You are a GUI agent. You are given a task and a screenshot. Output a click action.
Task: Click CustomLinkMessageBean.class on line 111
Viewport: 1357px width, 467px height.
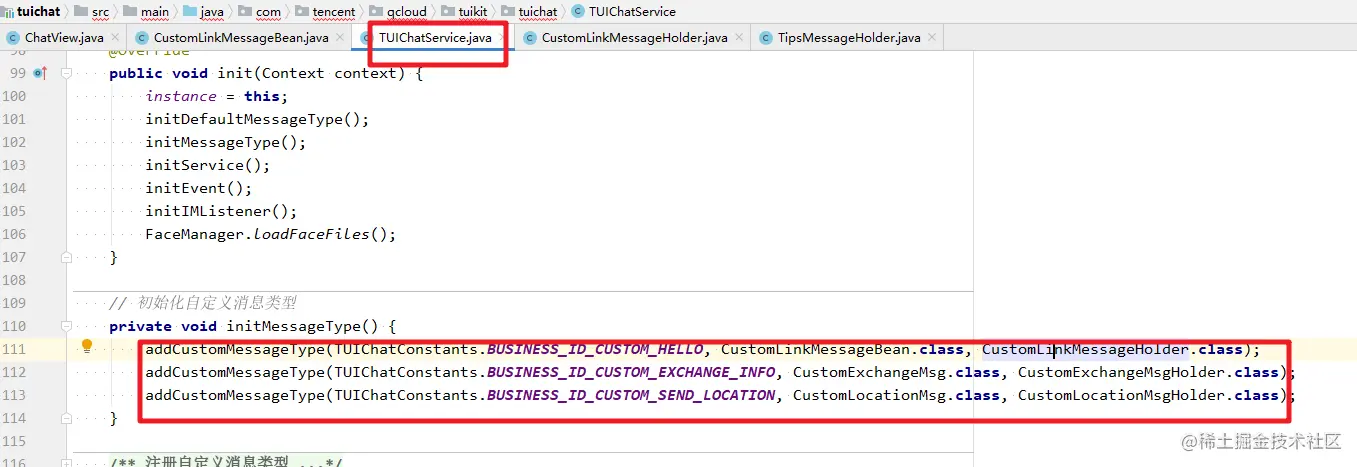843,349
